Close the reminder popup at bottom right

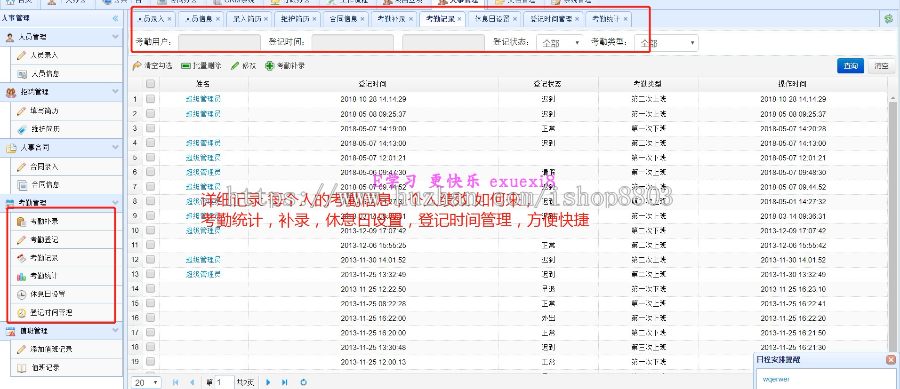click(890, 360)
